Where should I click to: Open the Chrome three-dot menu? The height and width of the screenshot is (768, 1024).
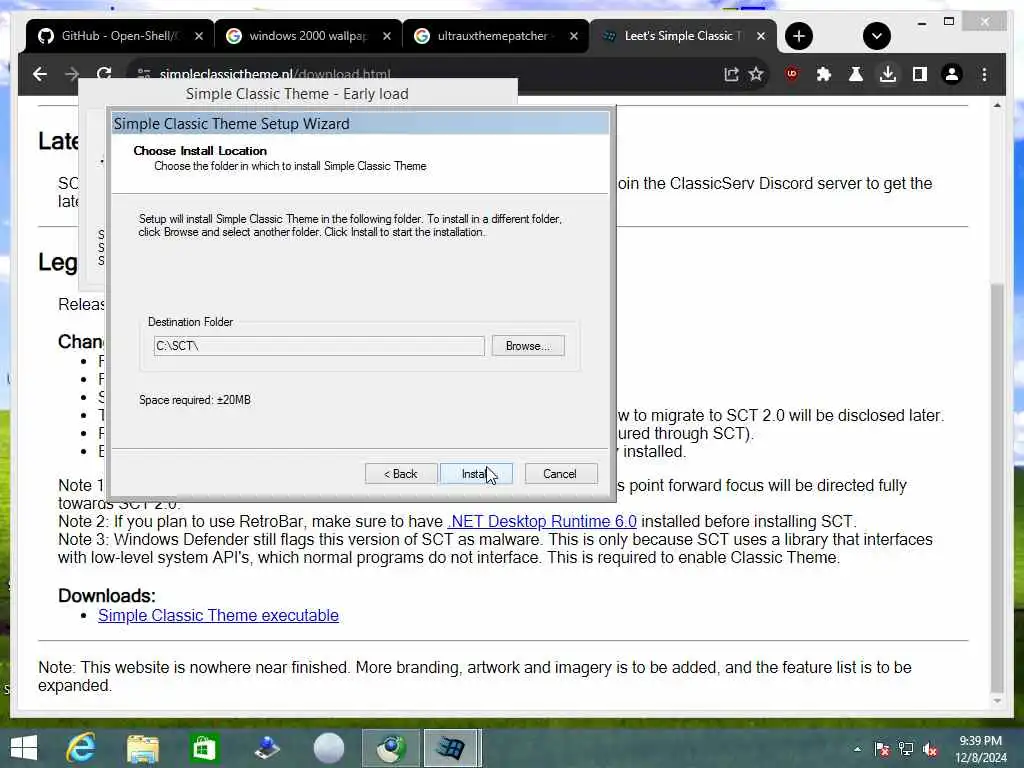click(984, 74)
